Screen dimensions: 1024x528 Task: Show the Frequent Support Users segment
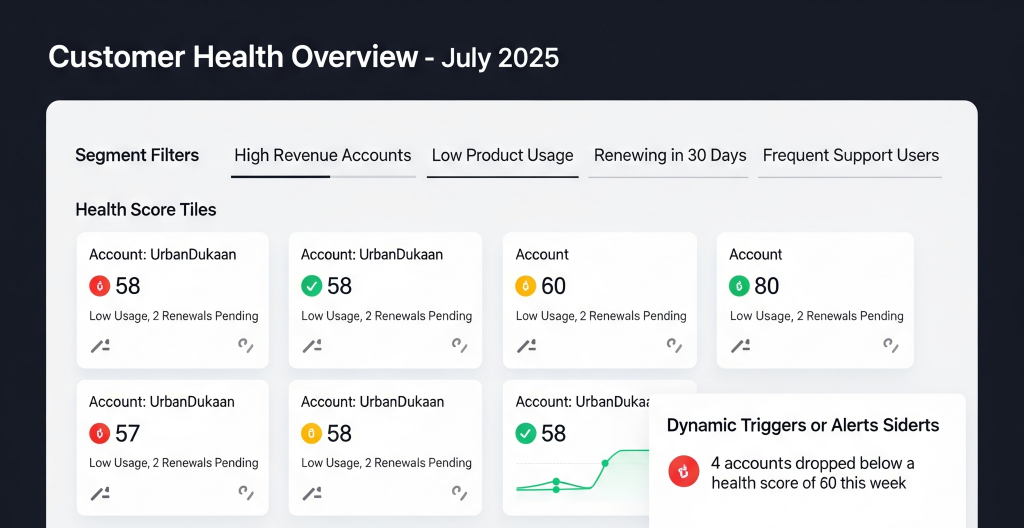[850, 155]
